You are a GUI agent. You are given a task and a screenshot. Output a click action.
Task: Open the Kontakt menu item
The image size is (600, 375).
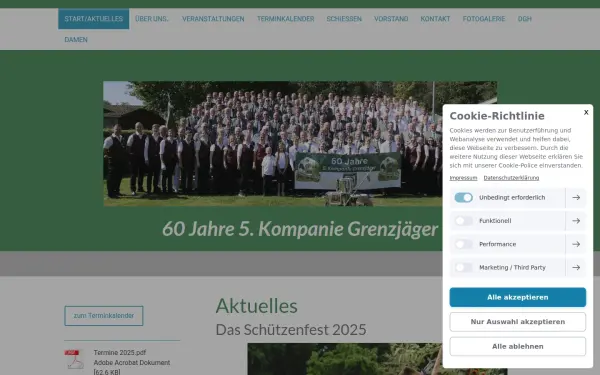click(x=435, y=19)
